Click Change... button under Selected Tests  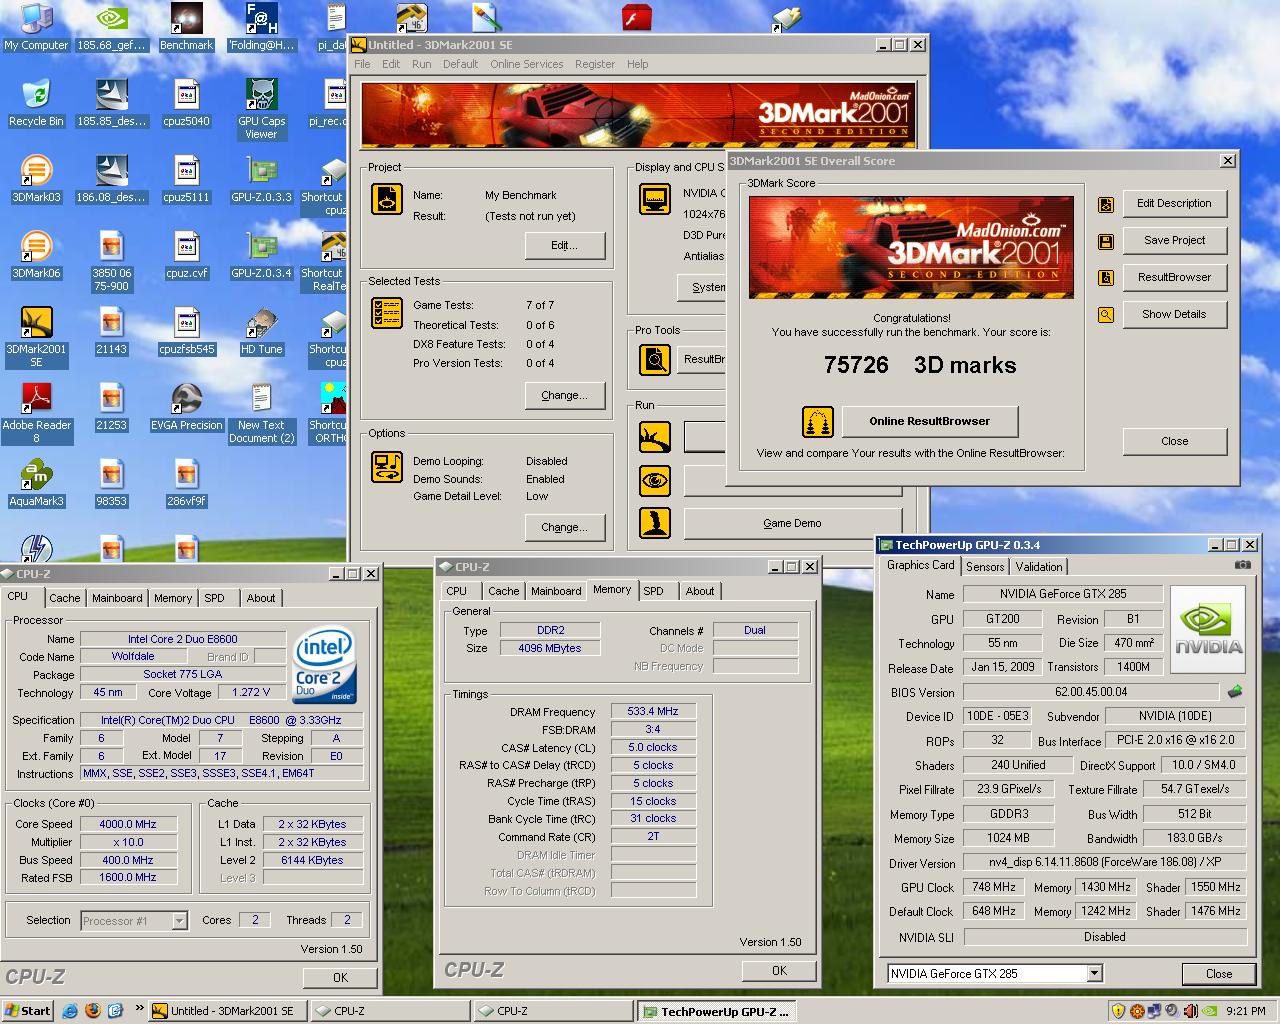[565, 395]
